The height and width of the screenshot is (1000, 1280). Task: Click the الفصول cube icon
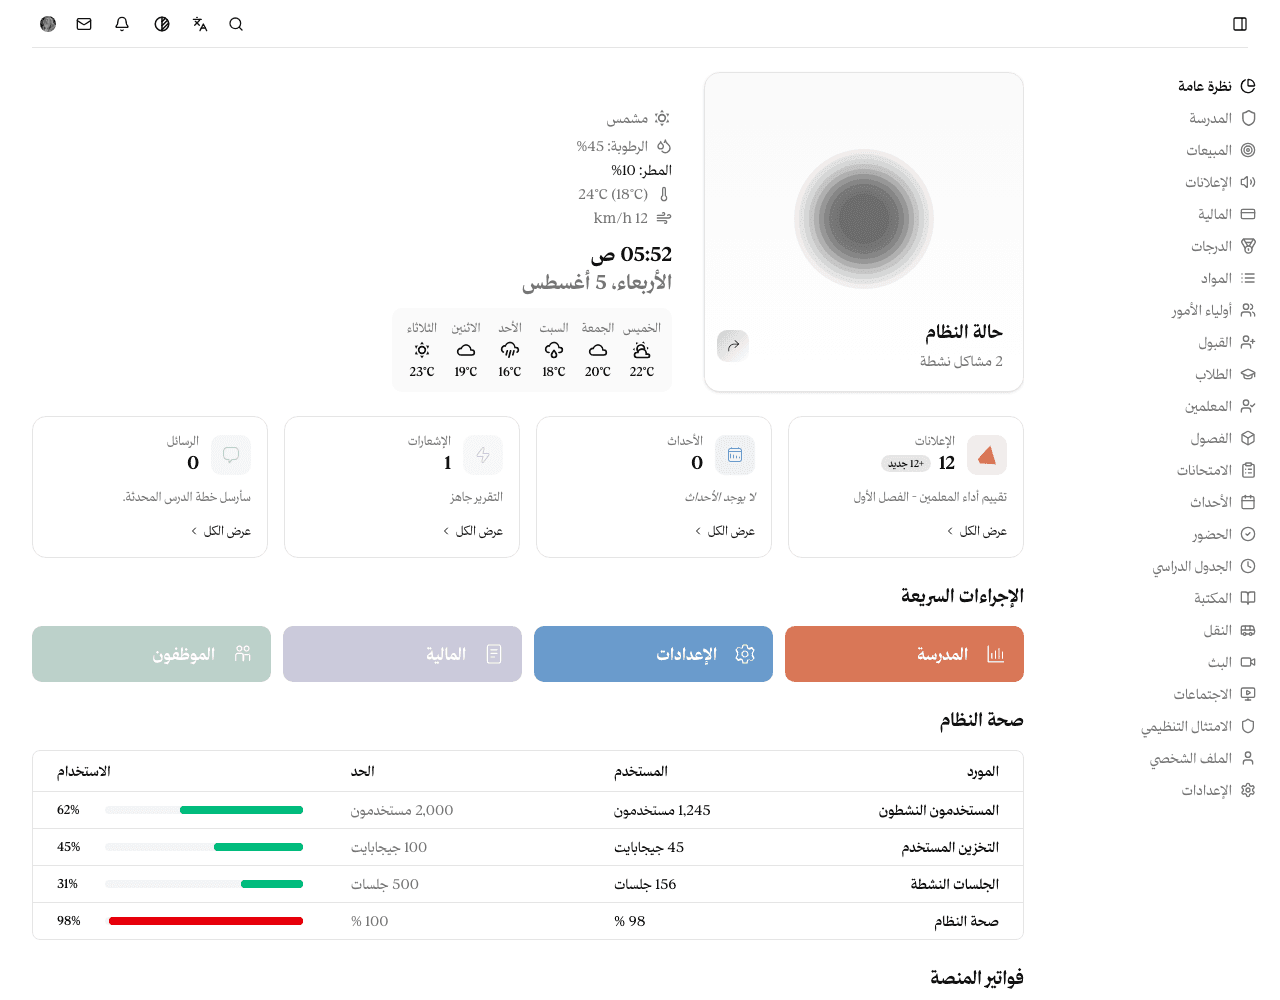click(x=1248, y=438)
